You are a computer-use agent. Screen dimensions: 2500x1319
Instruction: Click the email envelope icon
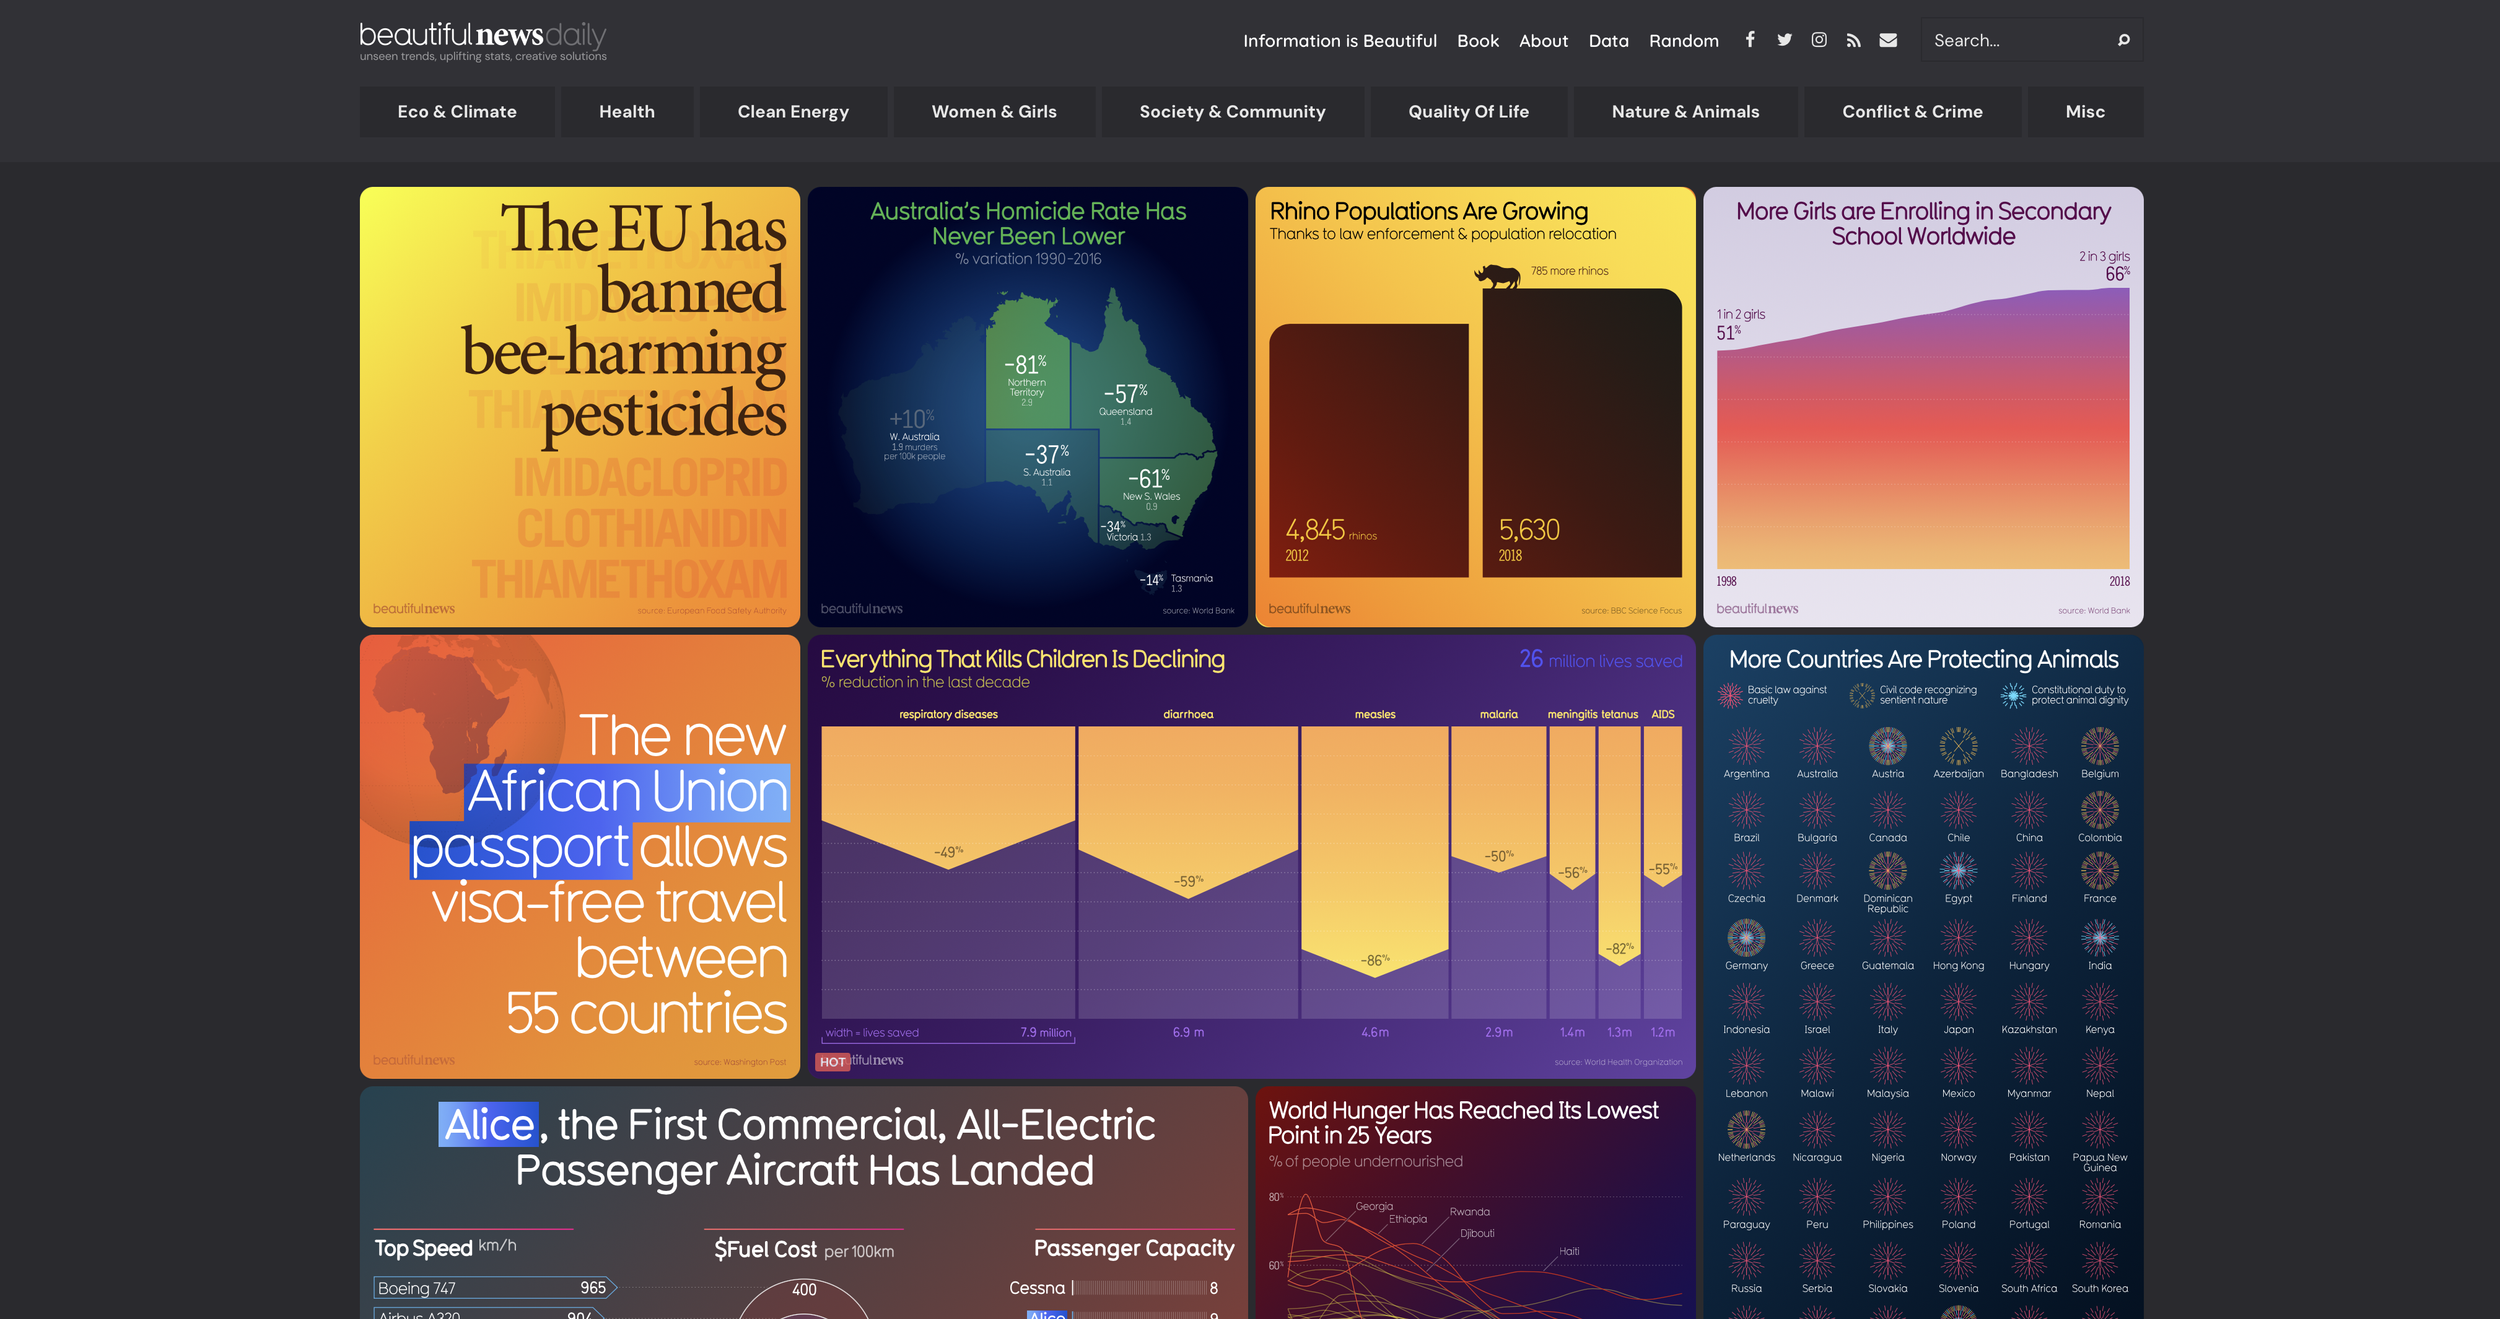1888,40
